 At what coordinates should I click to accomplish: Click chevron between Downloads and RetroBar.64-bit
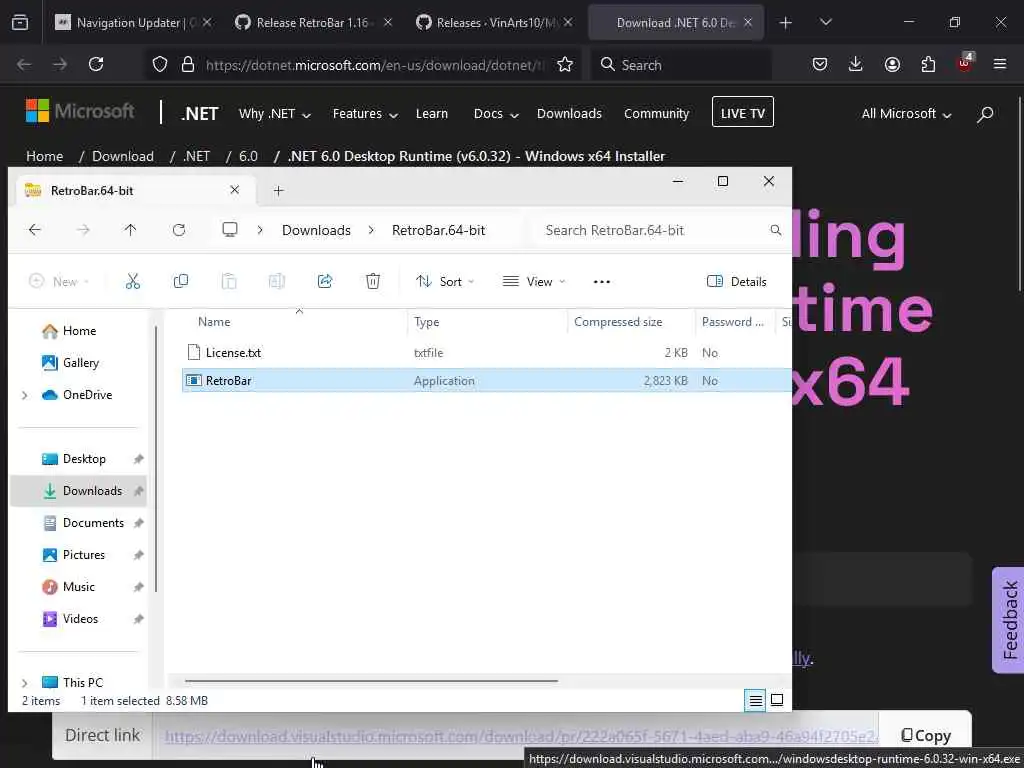[x=371, y=230]
